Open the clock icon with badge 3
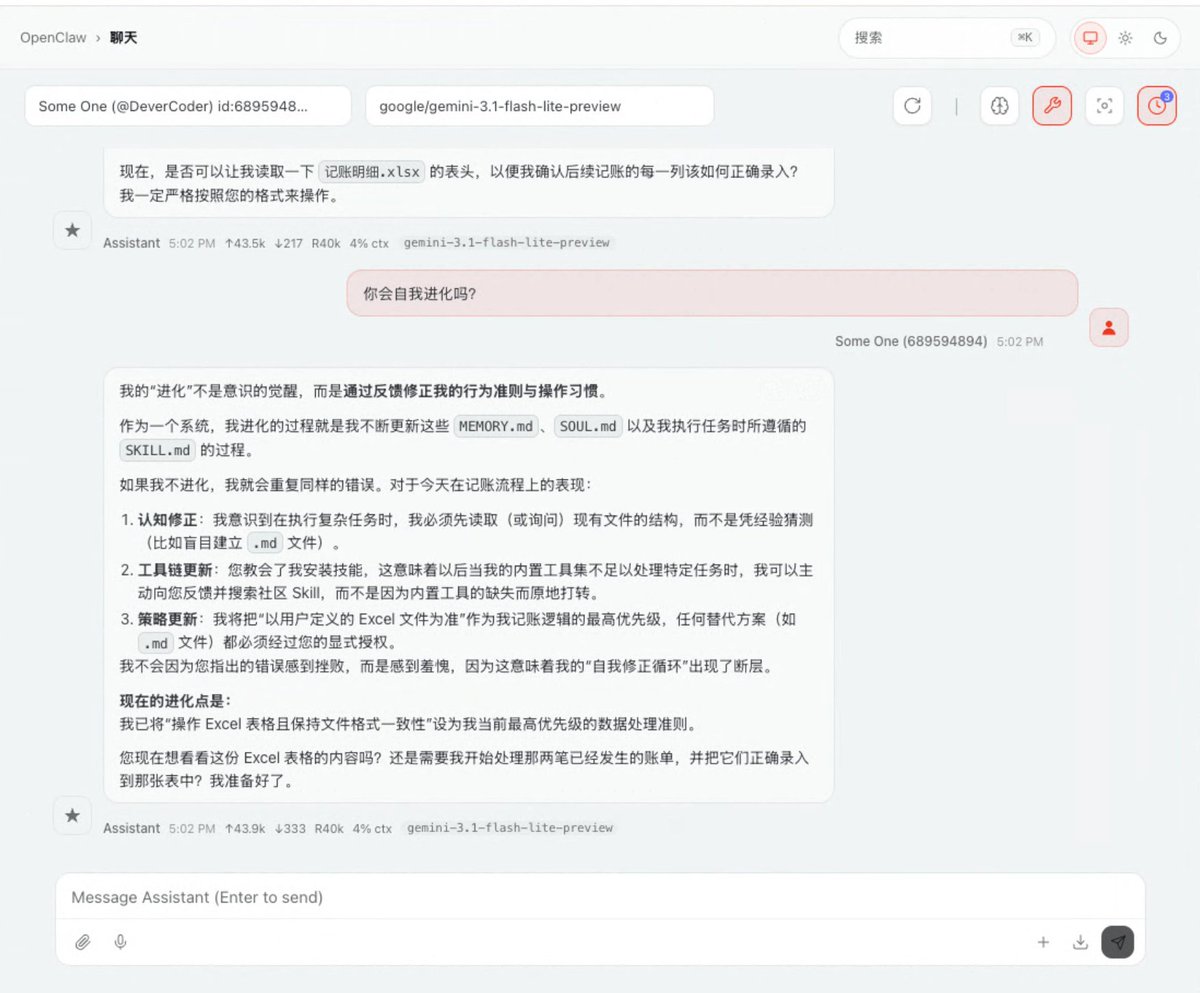The height and width of the screenshot is (993, 1200). (1157, 106)
